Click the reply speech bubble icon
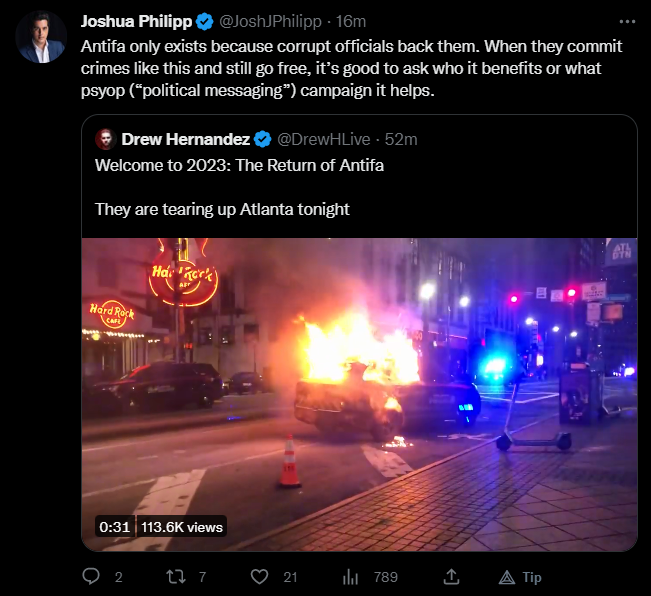Screen dimensions: 651x596 [x=91, y=576]
